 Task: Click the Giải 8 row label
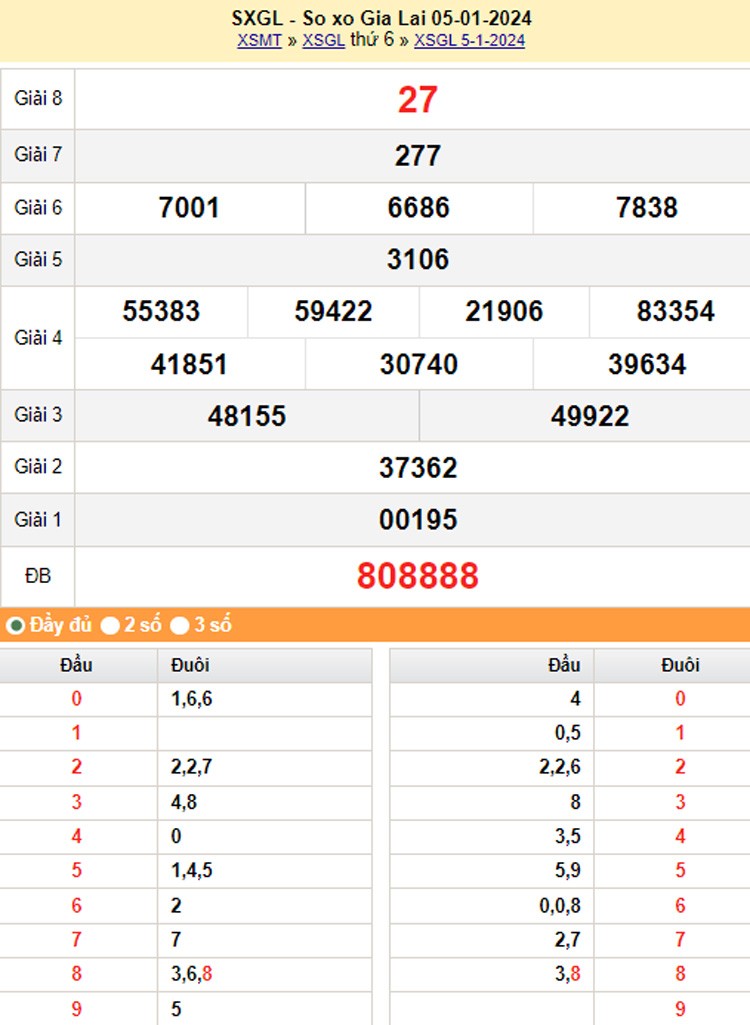click(x=38, y=99)
